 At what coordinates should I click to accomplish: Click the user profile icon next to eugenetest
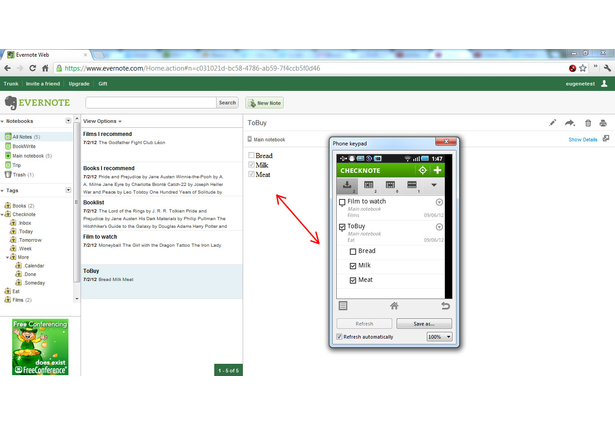tap(604, 84)
